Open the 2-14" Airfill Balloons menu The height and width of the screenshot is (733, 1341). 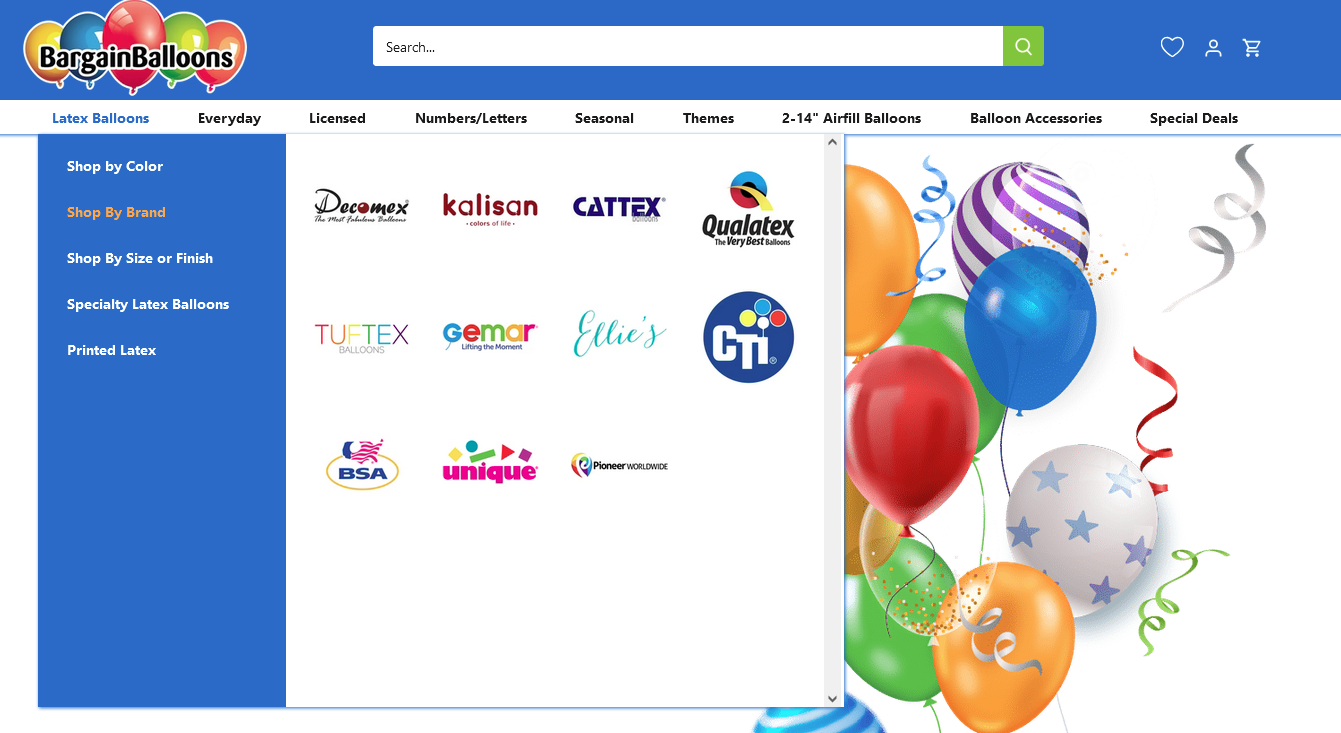[x=851, y=118]
